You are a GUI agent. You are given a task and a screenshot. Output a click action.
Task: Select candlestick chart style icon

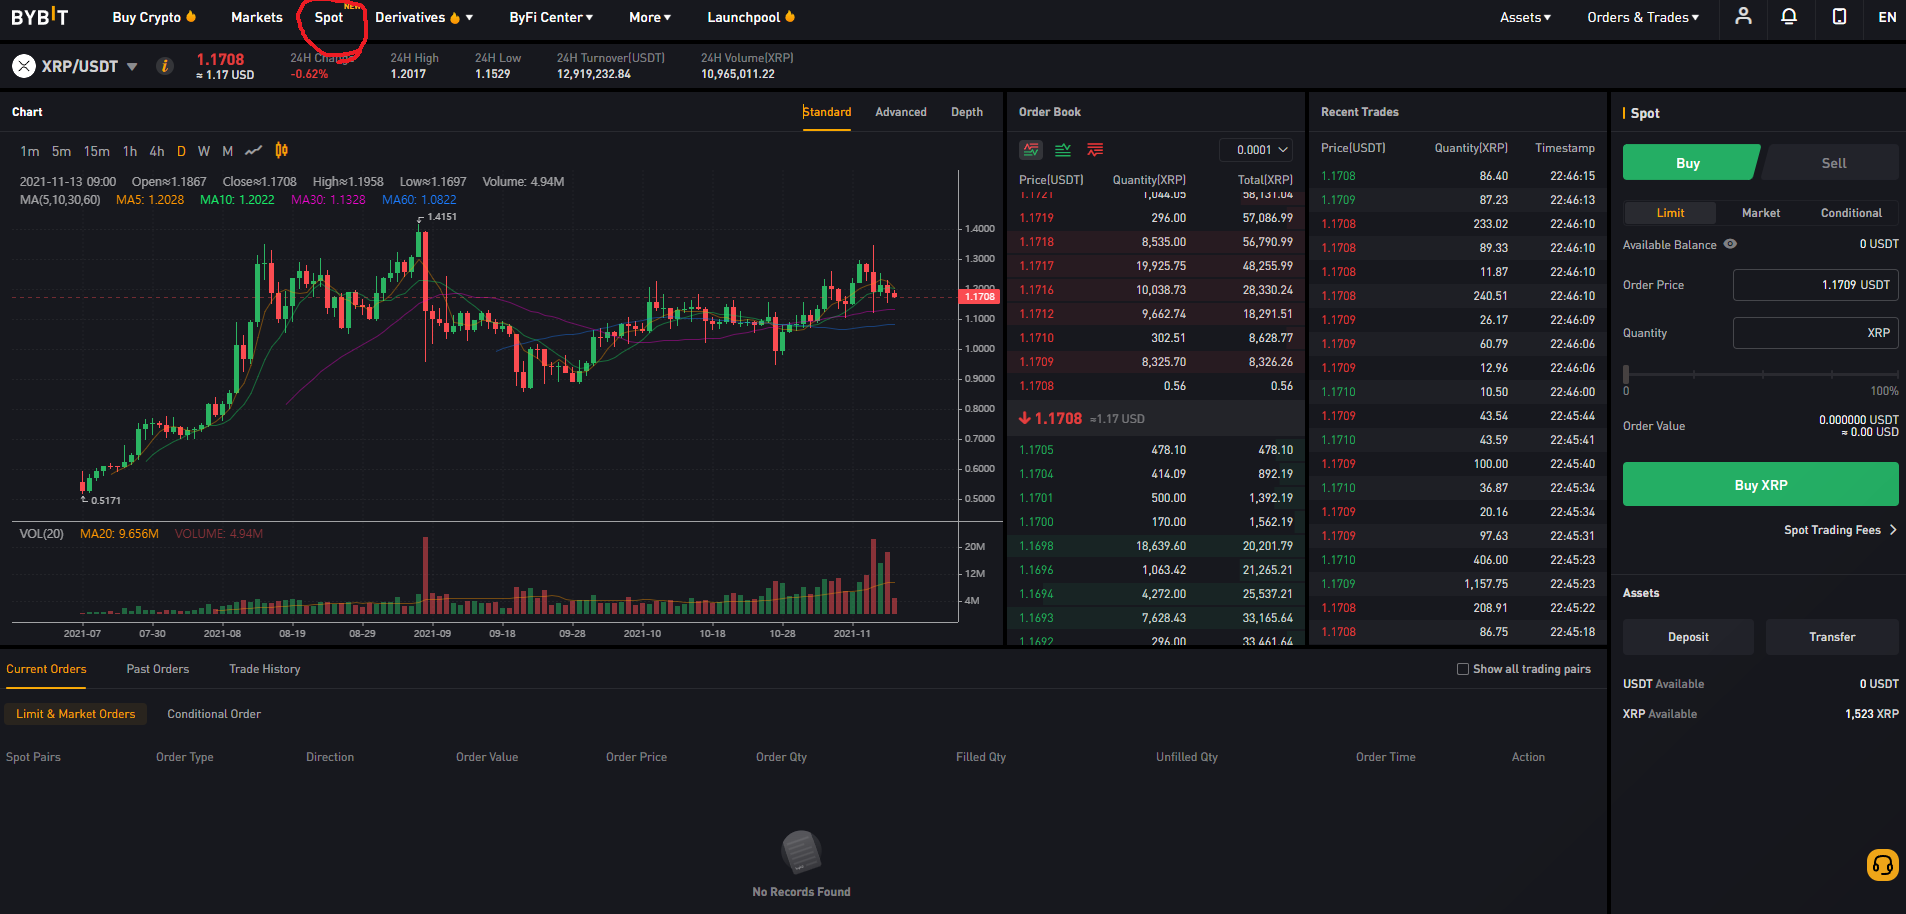click(282, 150)
